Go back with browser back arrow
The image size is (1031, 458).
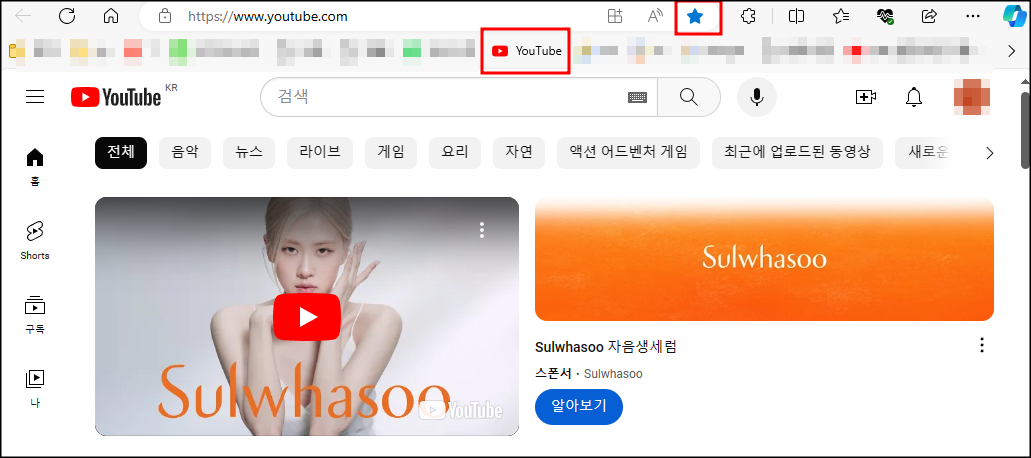click(23, 16)
